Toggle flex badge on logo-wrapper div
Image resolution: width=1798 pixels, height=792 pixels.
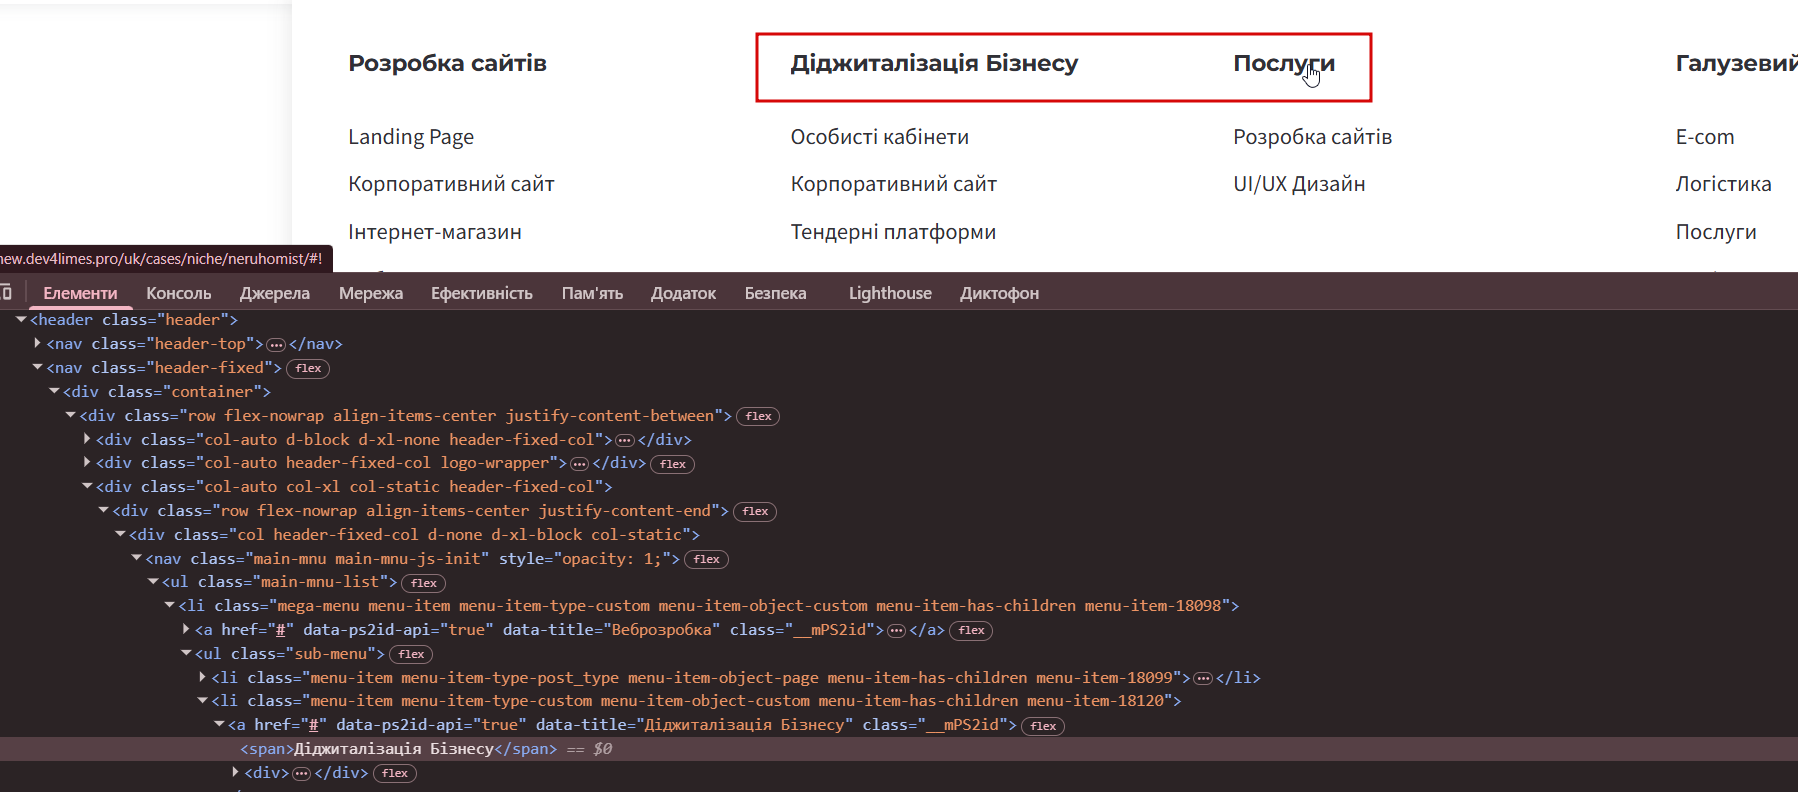672,464
